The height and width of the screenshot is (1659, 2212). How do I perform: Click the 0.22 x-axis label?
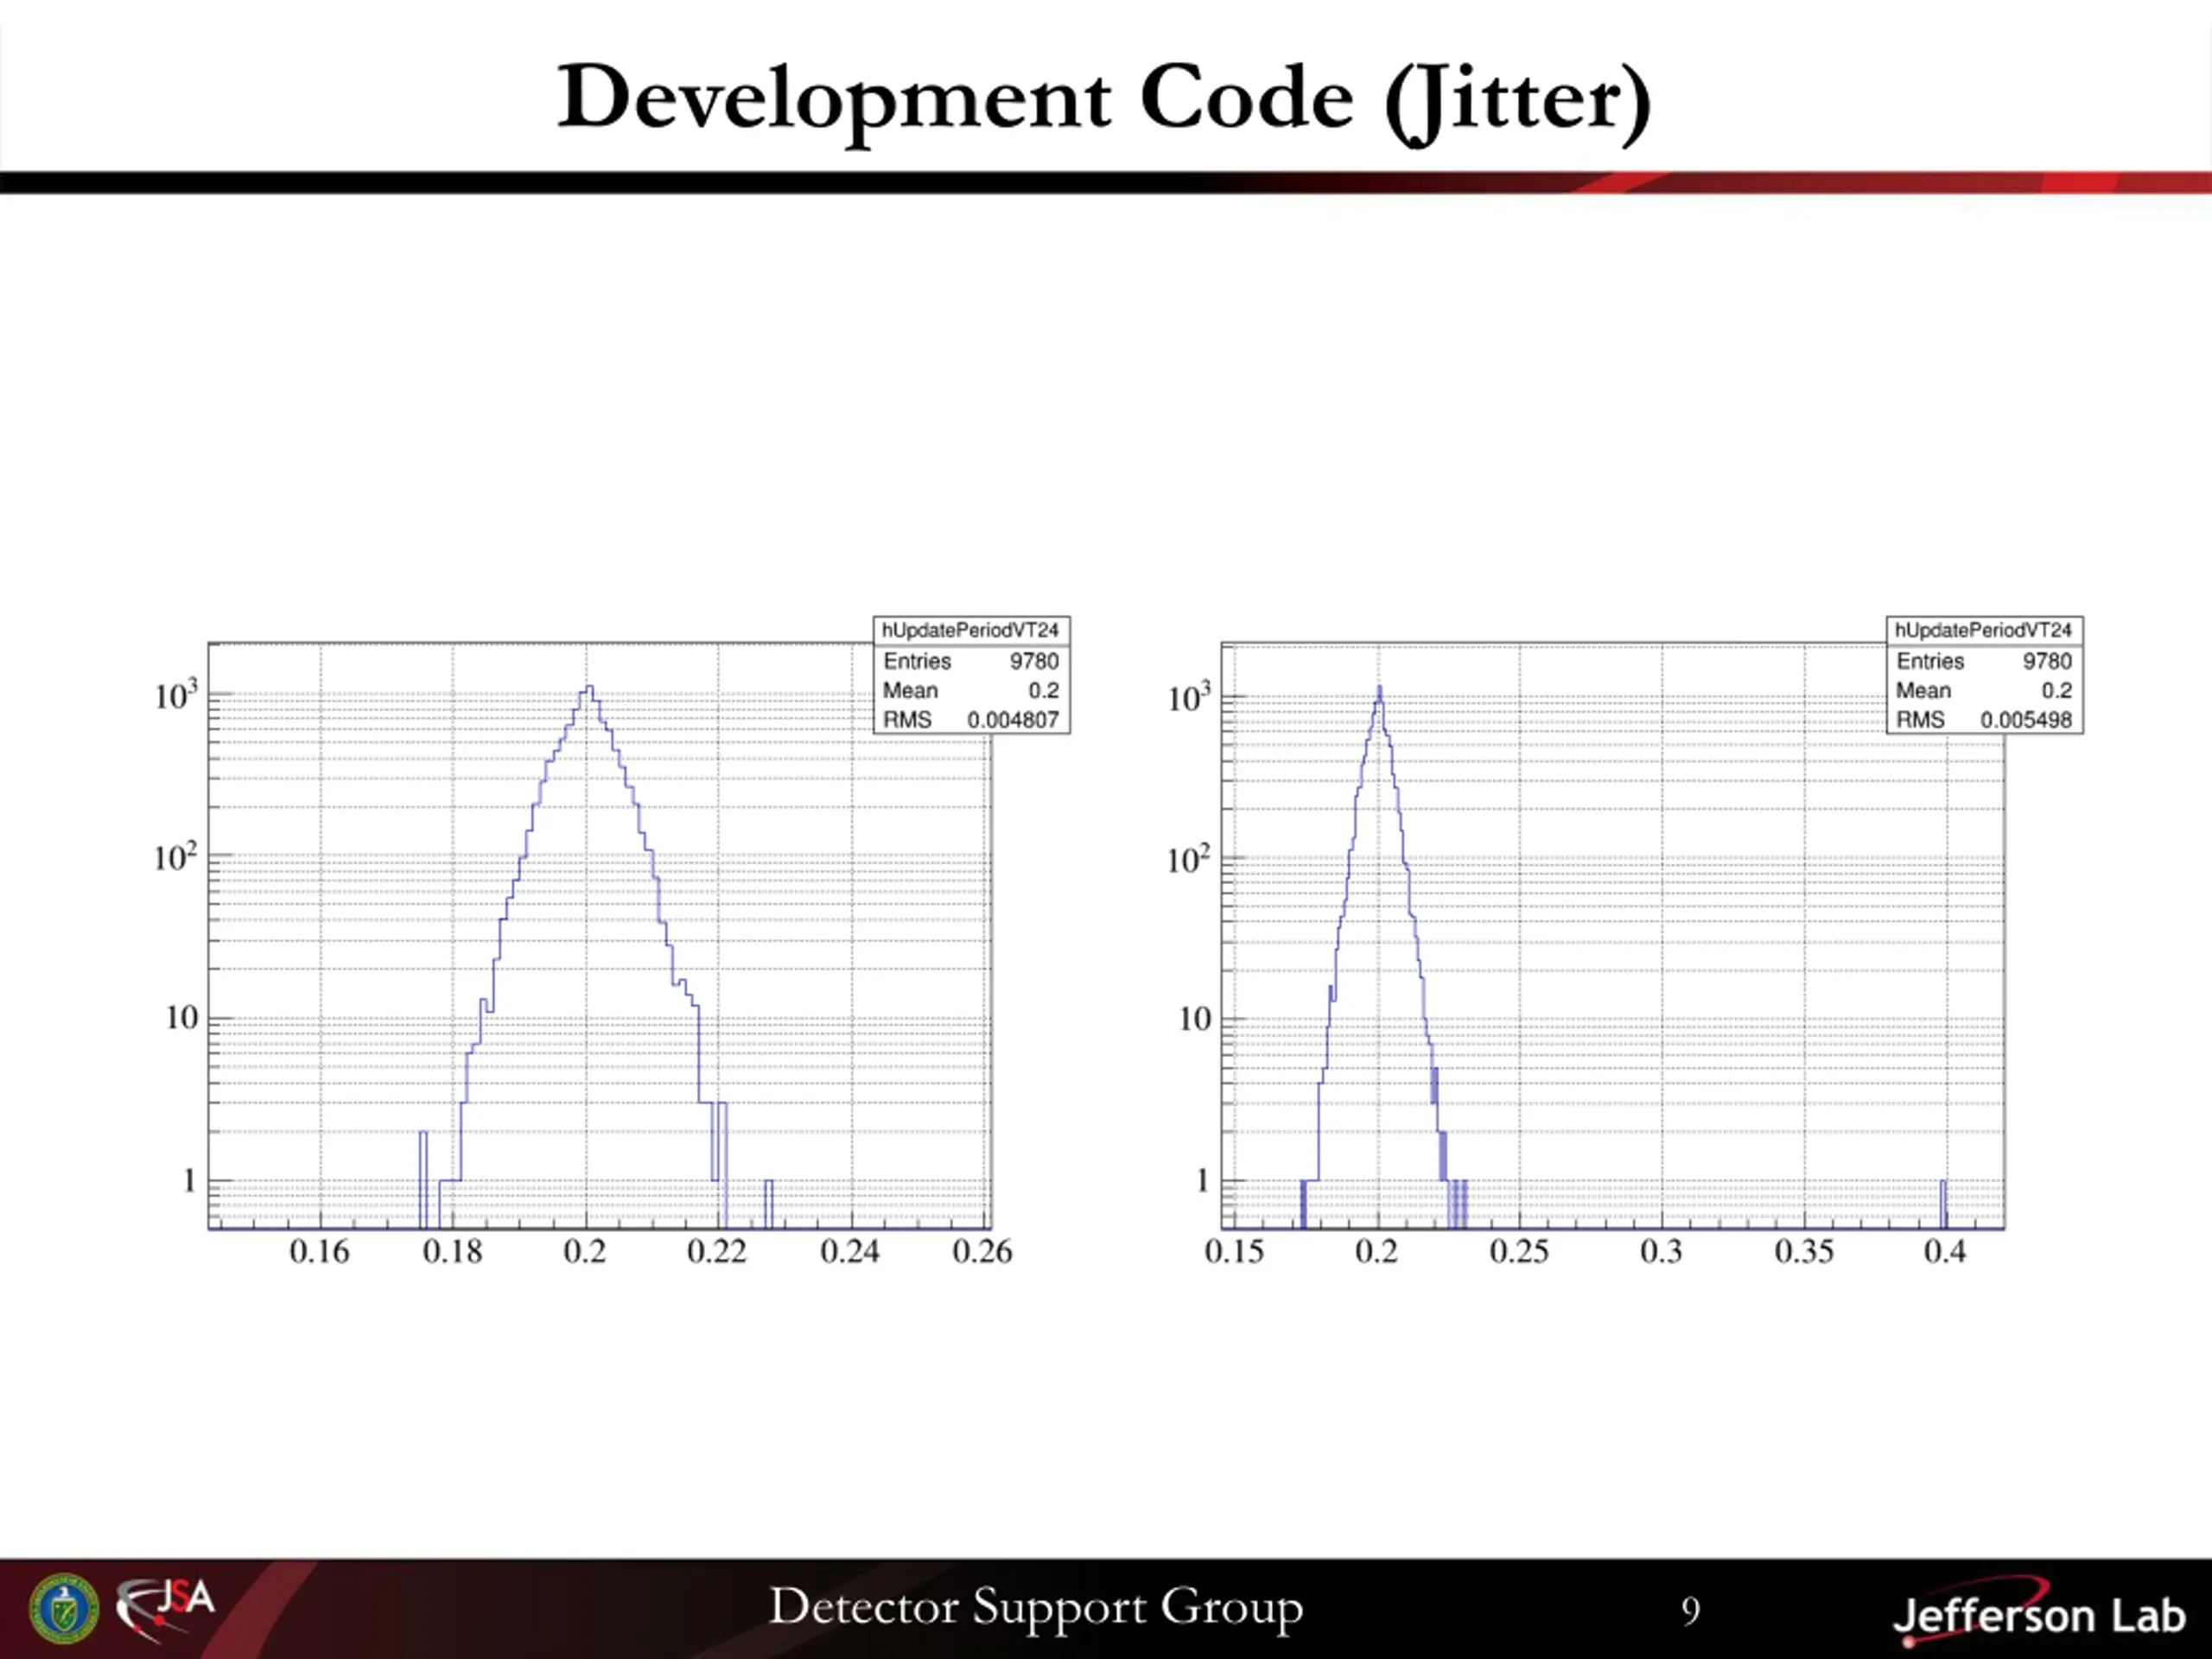click(717, 1251)
